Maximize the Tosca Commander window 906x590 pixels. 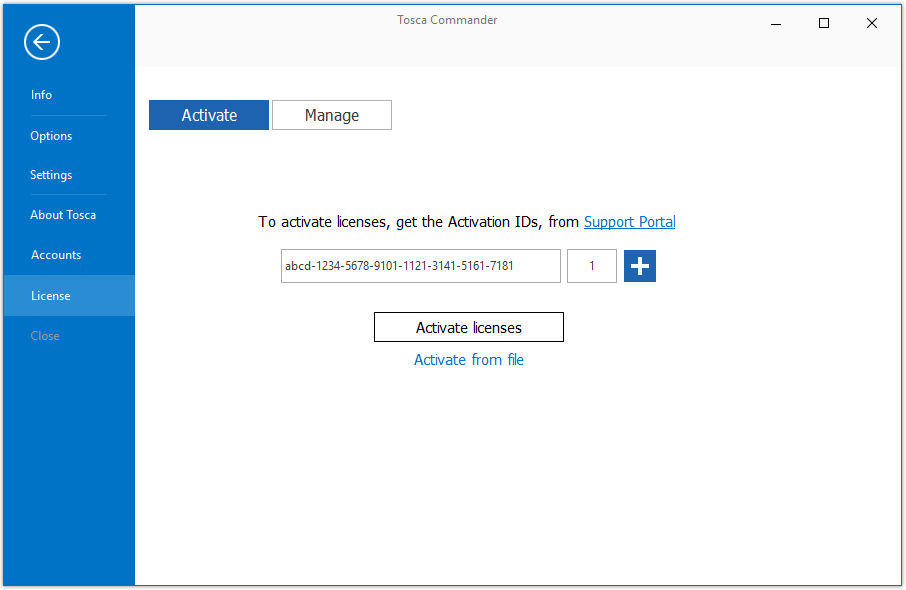(824, 23)
